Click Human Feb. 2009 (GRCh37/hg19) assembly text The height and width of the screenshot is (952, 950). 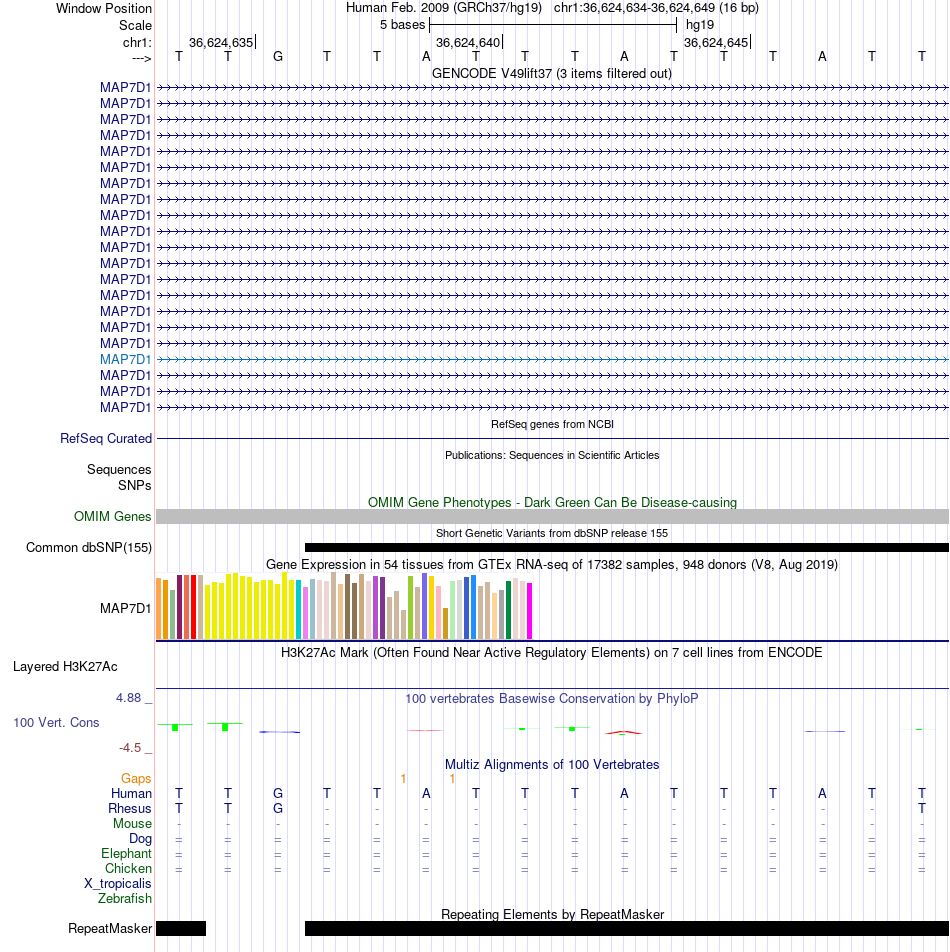(443, 8)
